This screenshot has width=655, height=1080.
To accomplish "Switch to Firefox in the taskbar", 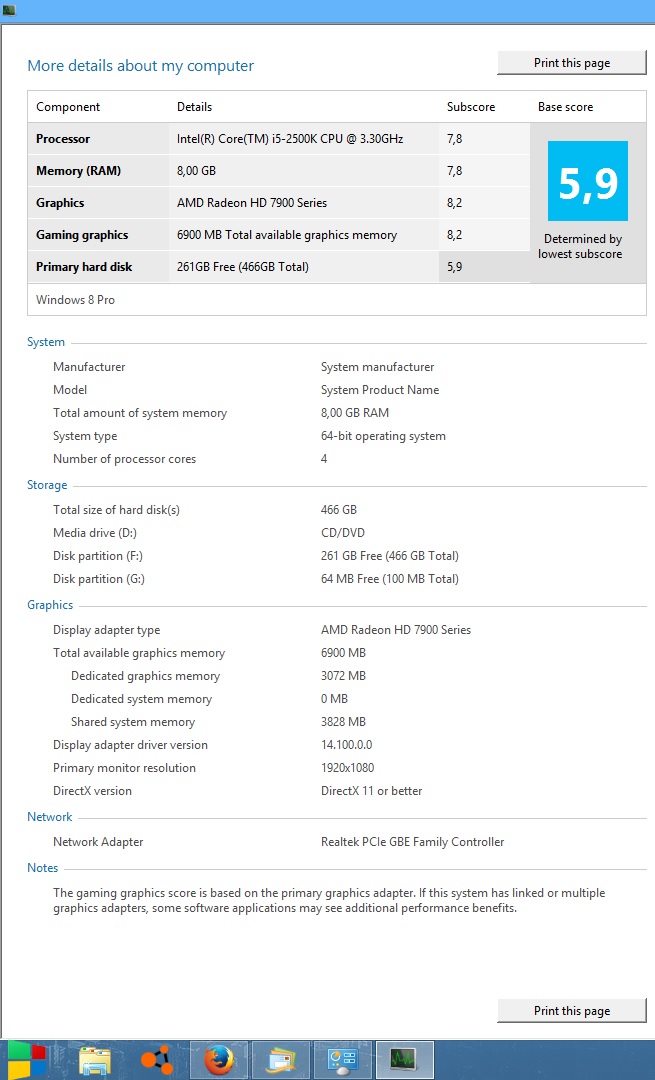I will pos(218,1060).
